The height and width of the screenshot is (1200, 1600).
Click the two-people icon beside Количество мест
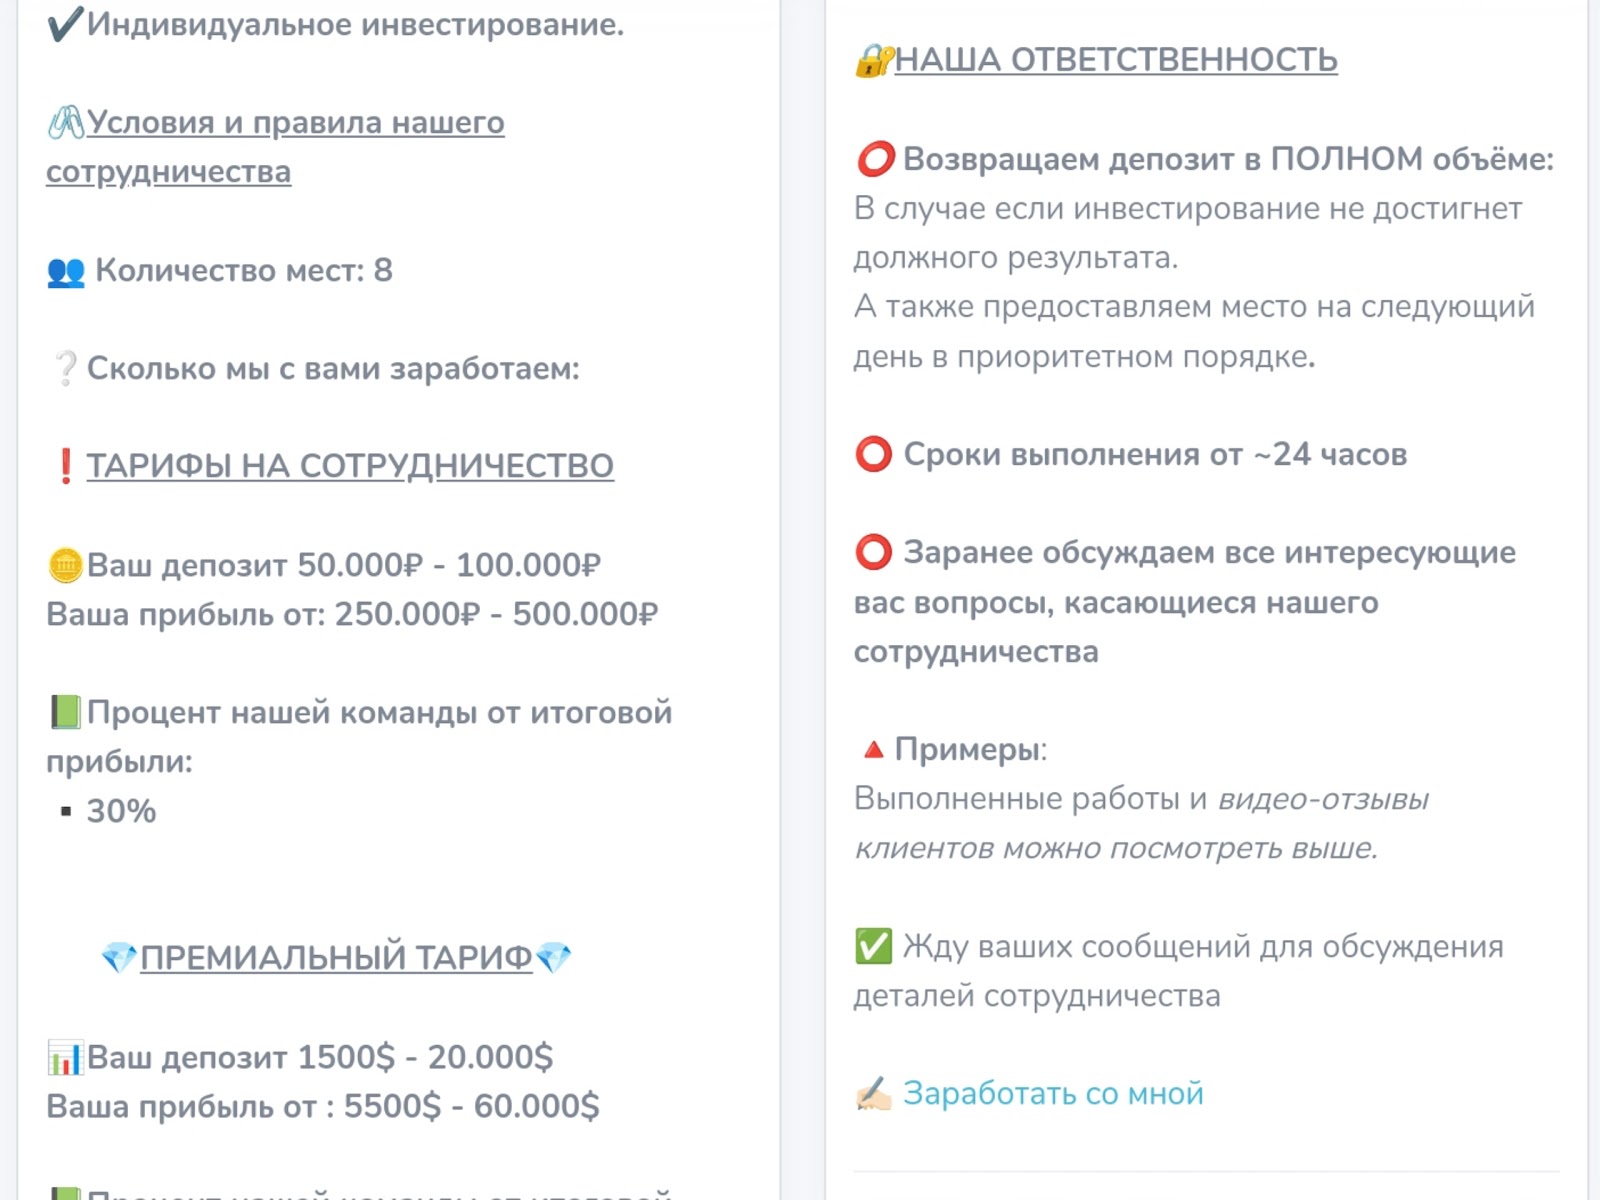(x=66, y=271)
